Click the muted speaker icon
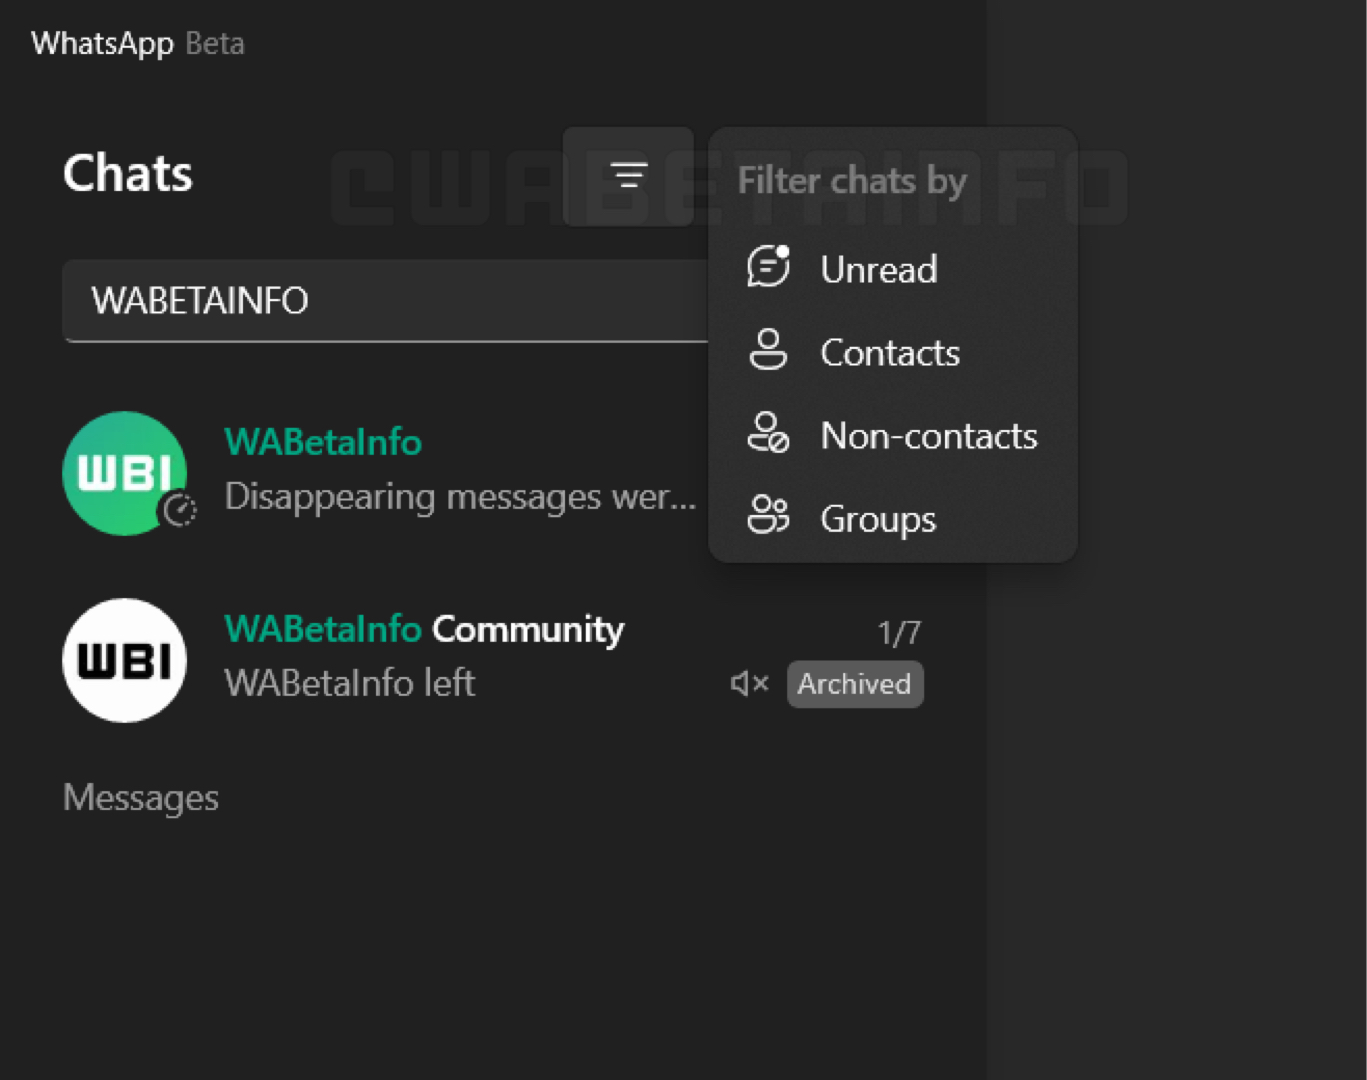The width and height of the screenshot is (1367, 1080). coord(749,684)
